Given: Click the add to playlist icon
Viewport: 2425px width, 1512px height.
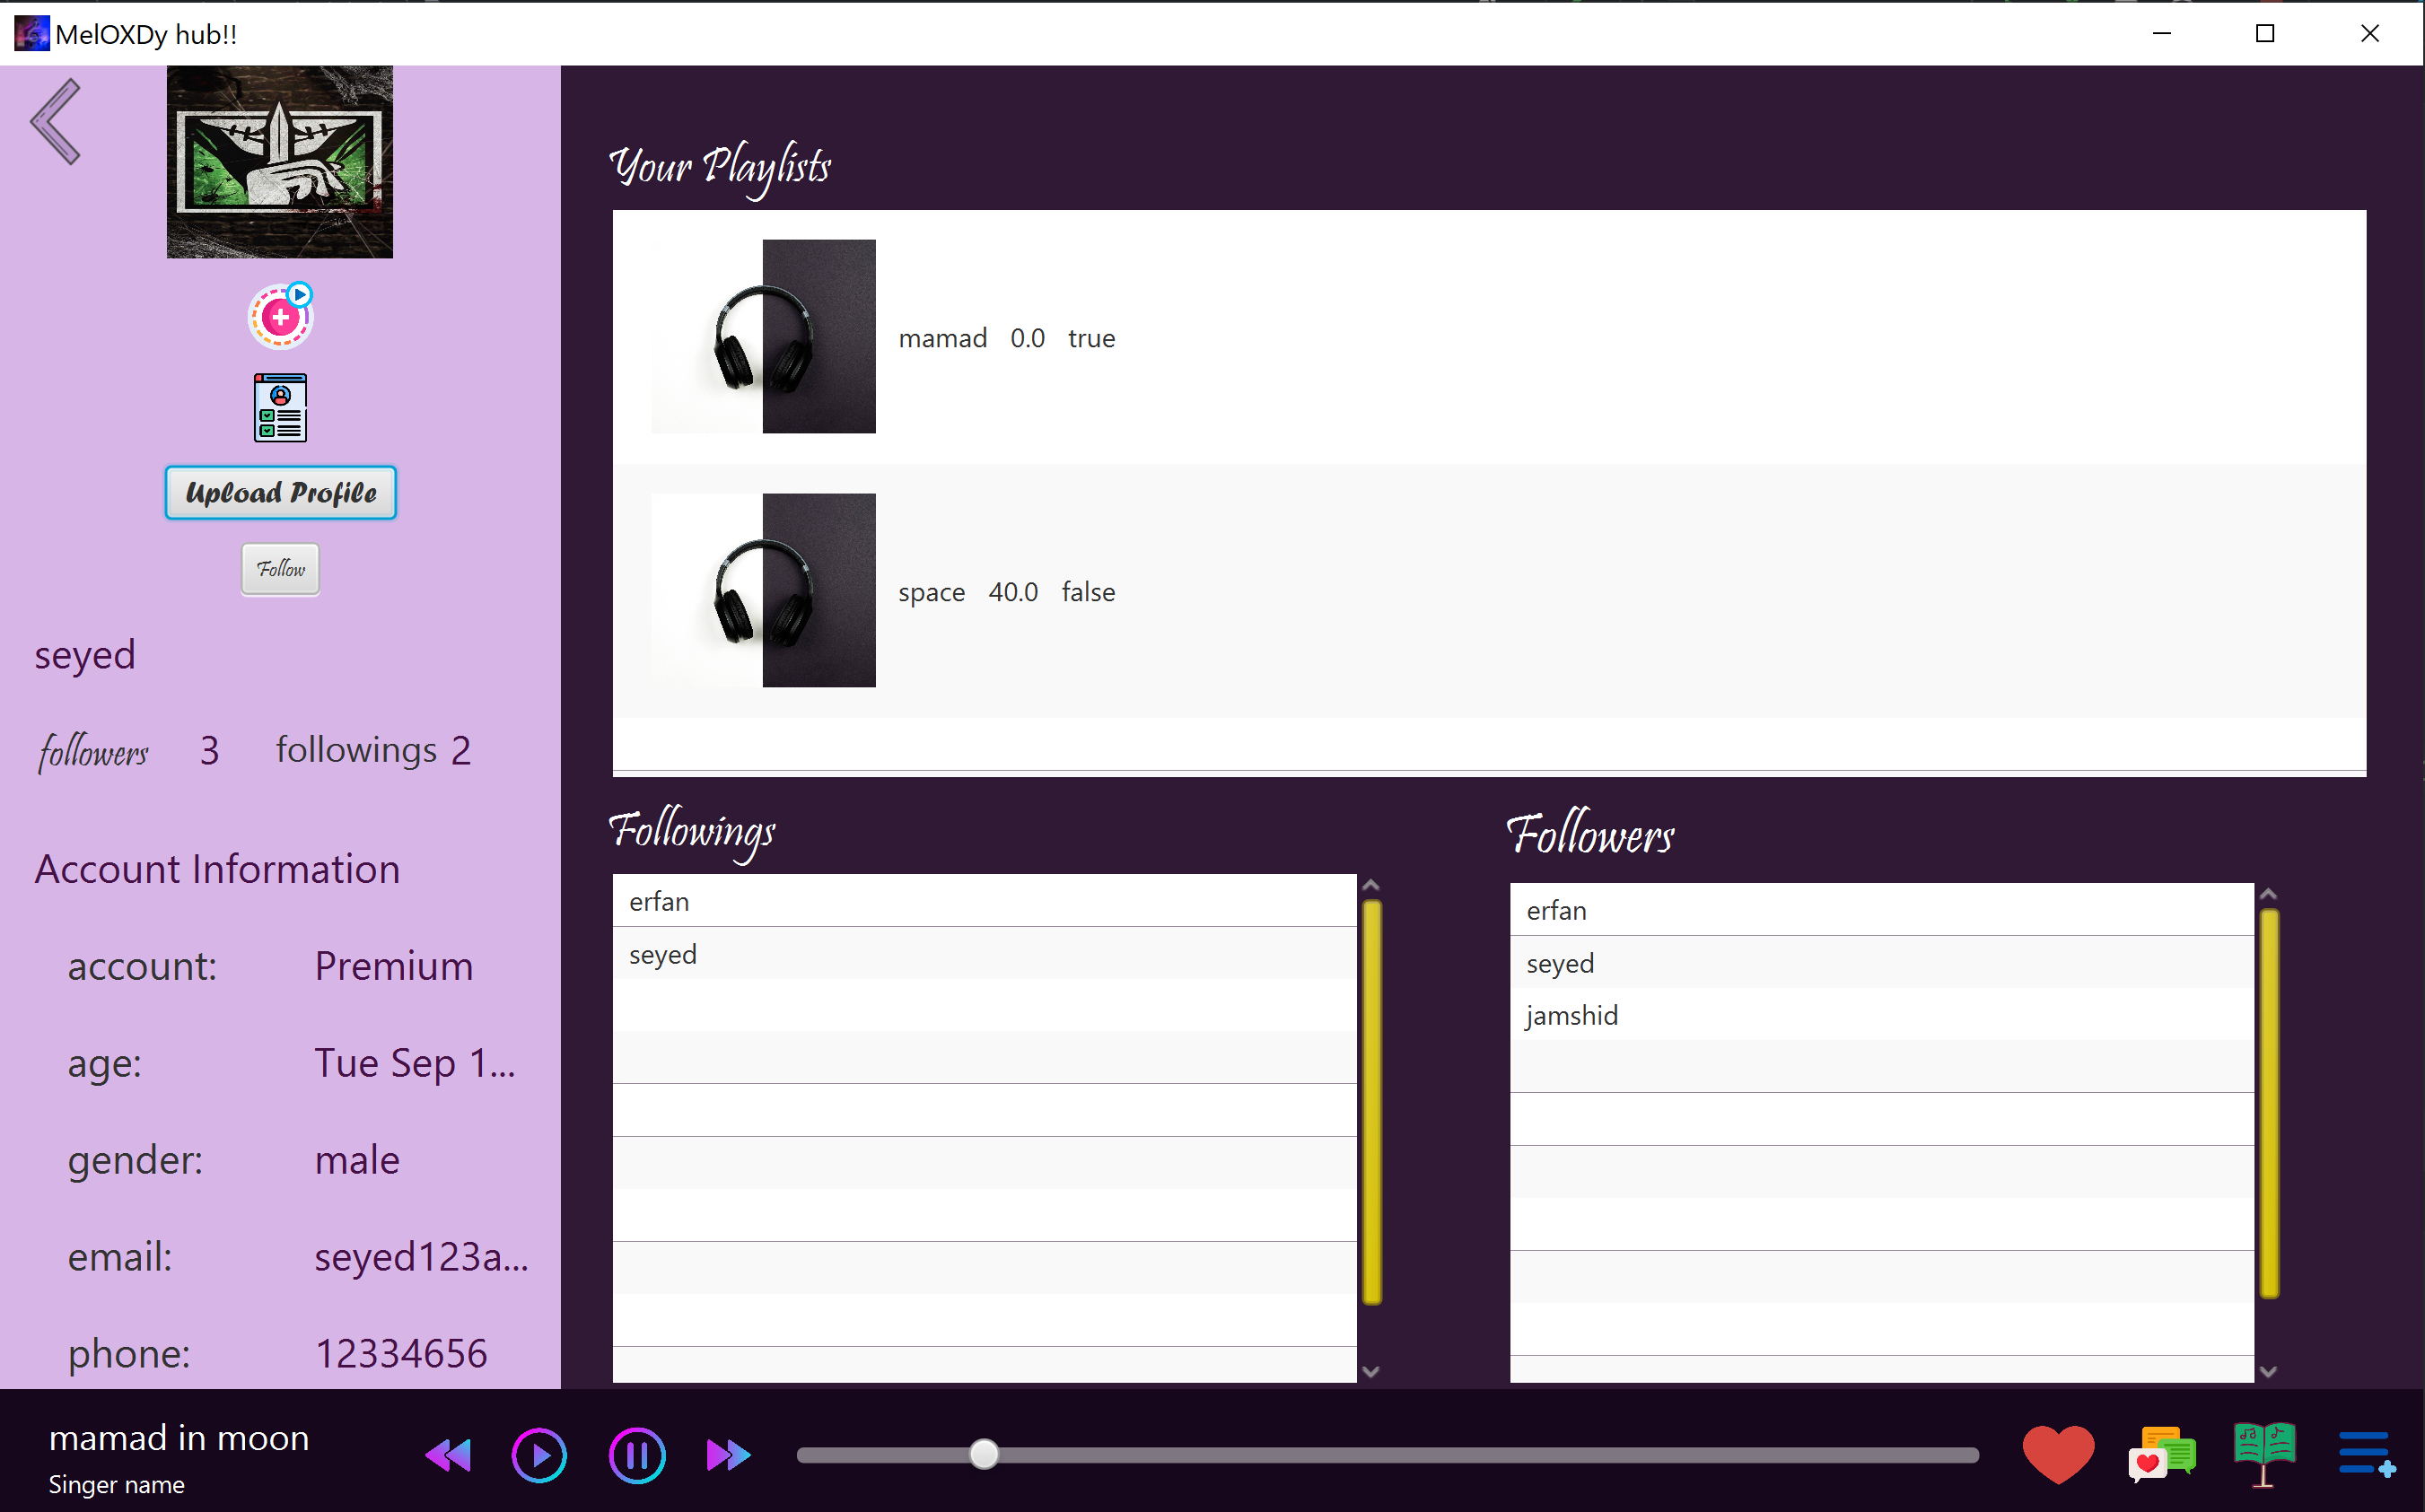Looking at the screenshot, I should [2366, 1454].
